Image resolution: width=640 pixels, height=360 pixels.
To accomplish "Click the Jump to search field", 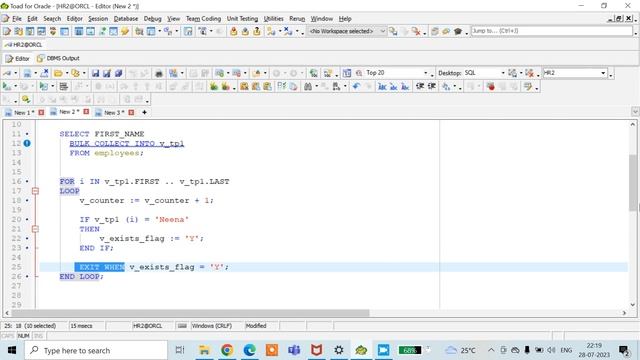I will click(x=552, y=31).
